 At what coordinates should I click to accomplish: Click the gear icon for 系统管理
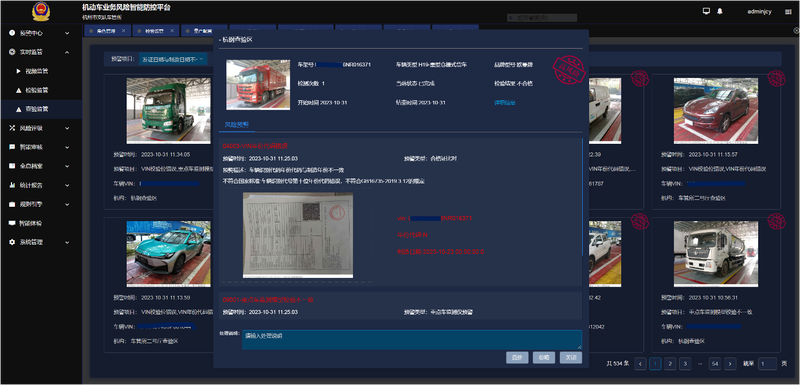tap(12, 242)
